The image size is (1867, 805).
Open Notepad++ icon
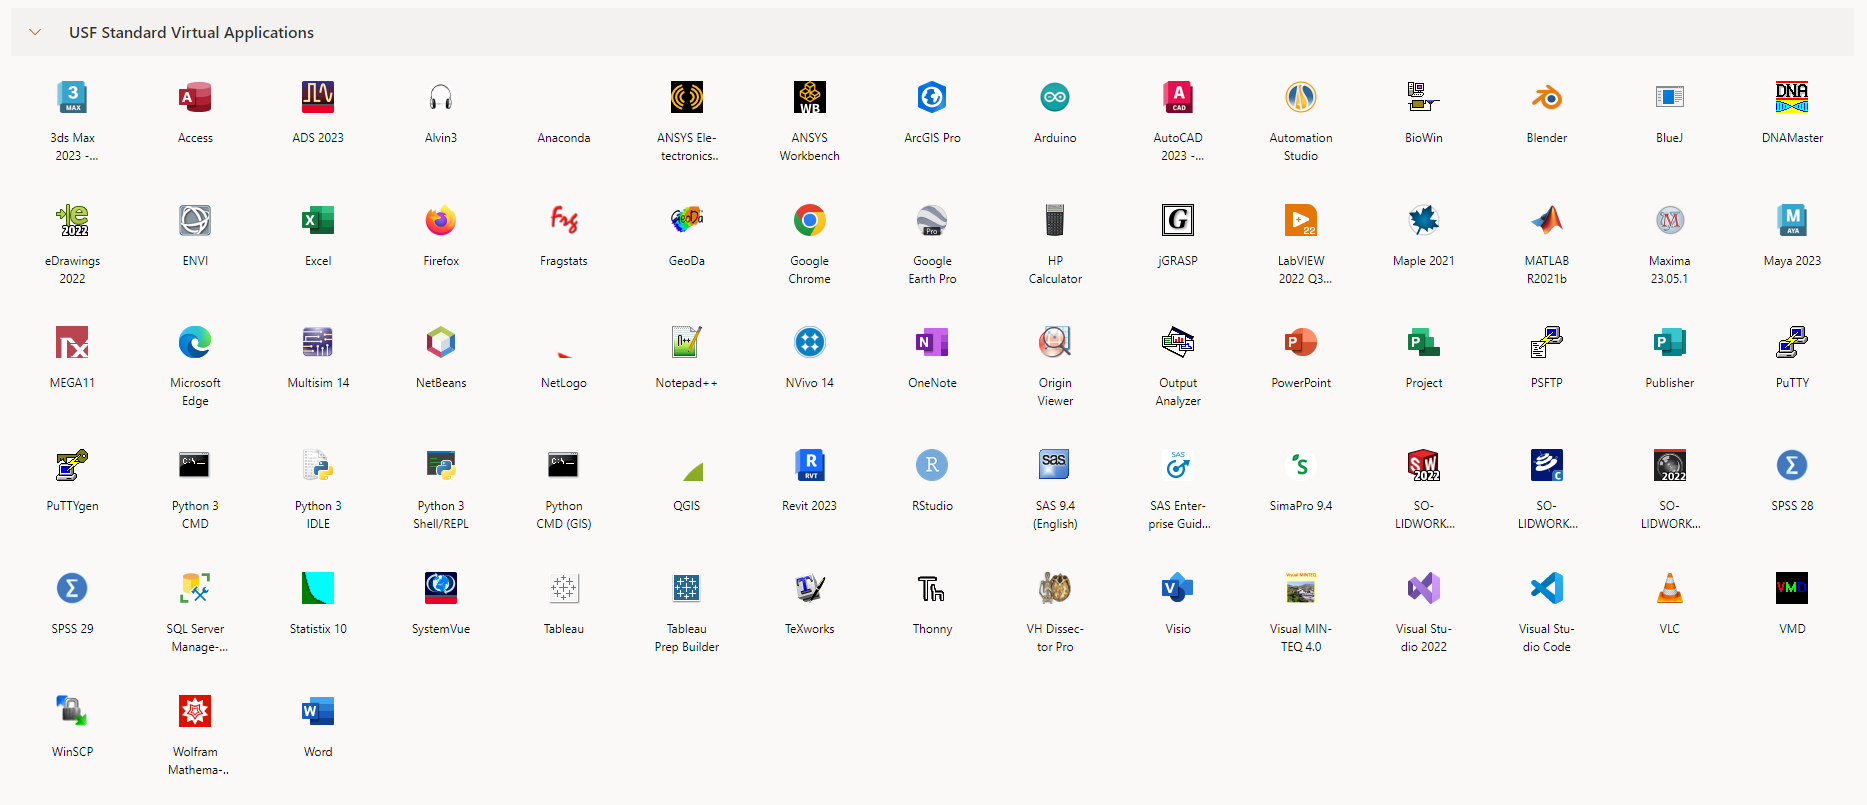[x=687, y=343]
